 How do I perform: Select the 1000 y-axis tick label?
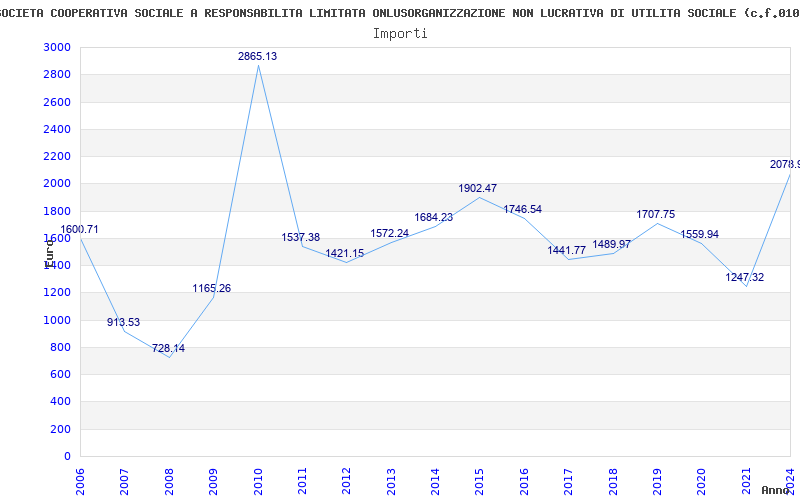[57, 320]
